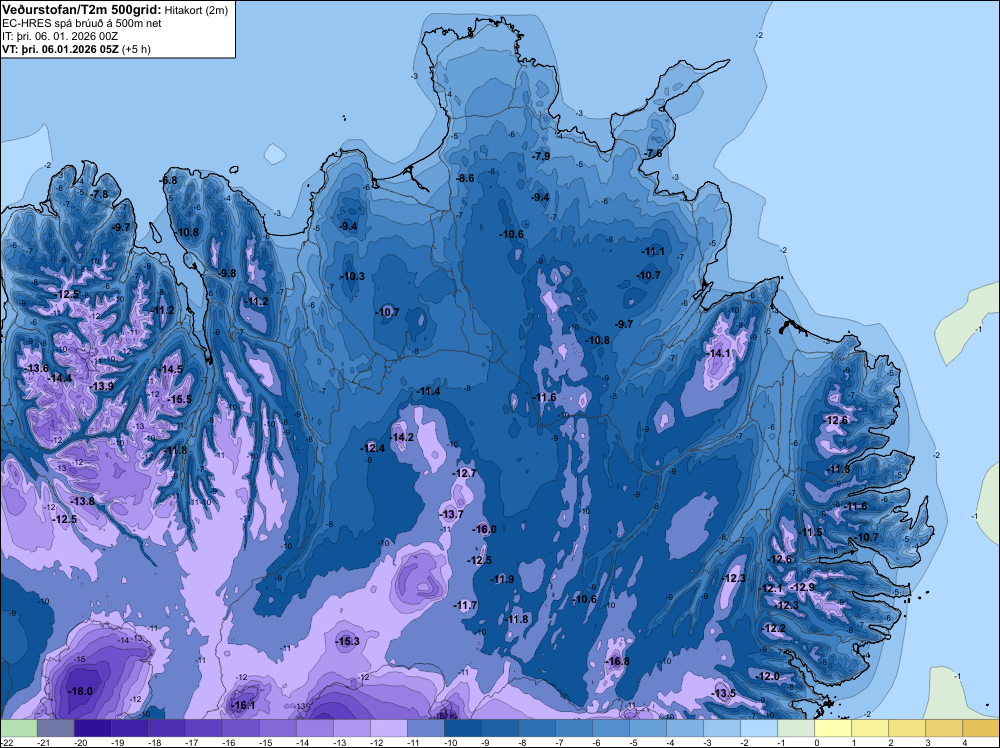This screenshot has height=748, width=1000.
Task: Click the -6.8 temperature value
Action: [168, 180]
